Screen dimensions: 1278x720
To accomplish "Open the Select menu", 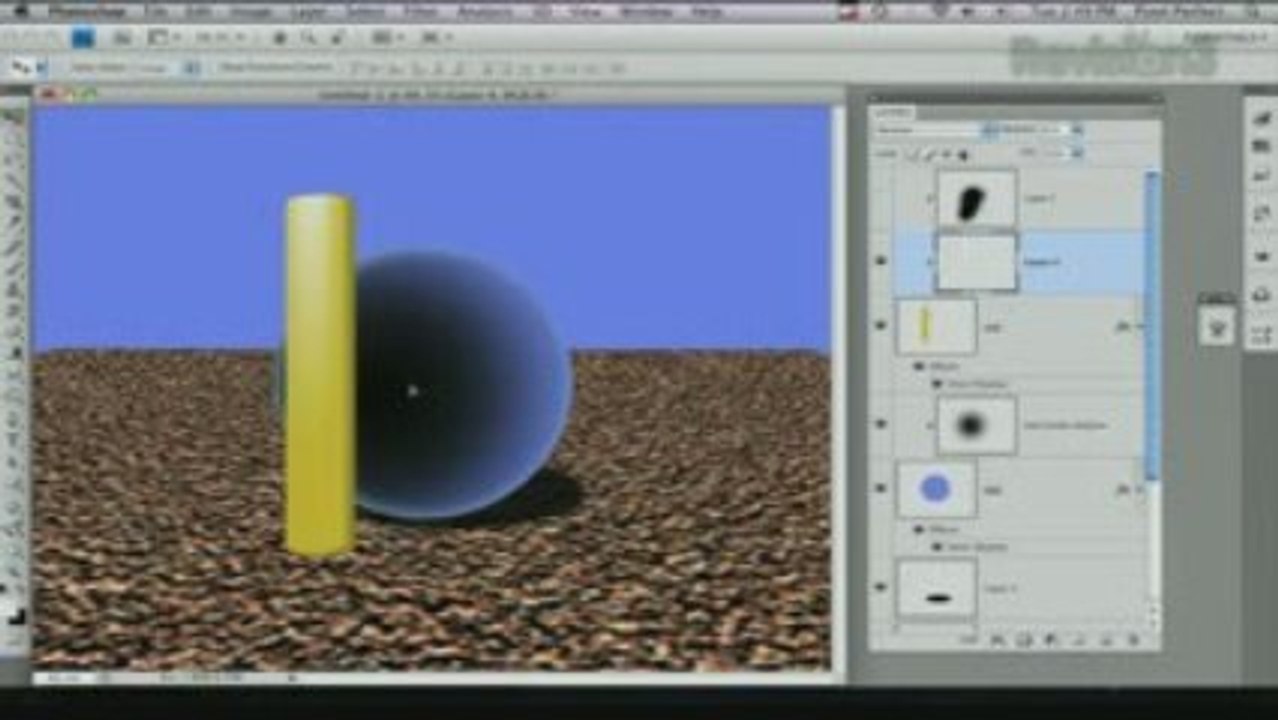I will [x=367, y=11].
